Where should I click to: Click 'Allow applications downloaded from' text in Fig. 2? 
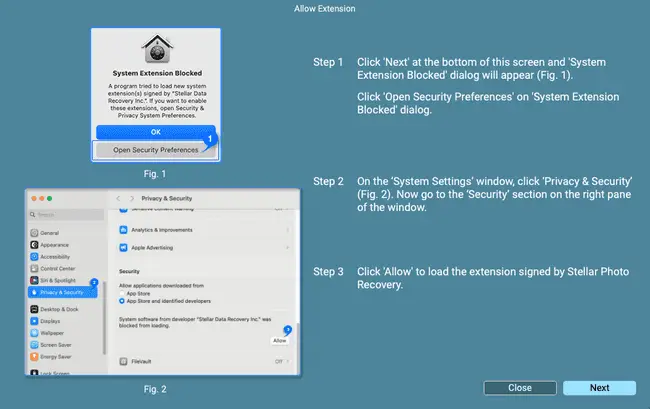tap(161, 286)
